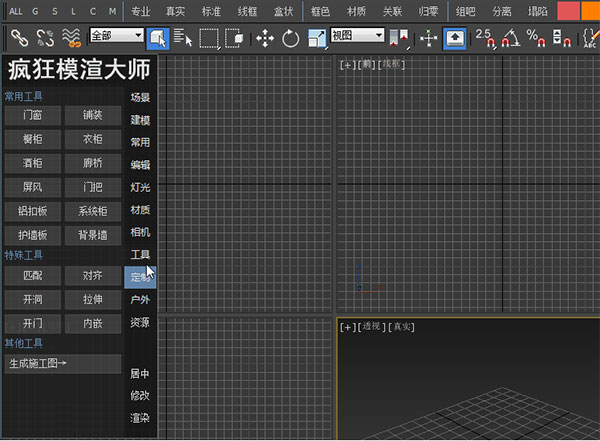
Task: Open the 材质 side tab
Action: pos(140,210)
